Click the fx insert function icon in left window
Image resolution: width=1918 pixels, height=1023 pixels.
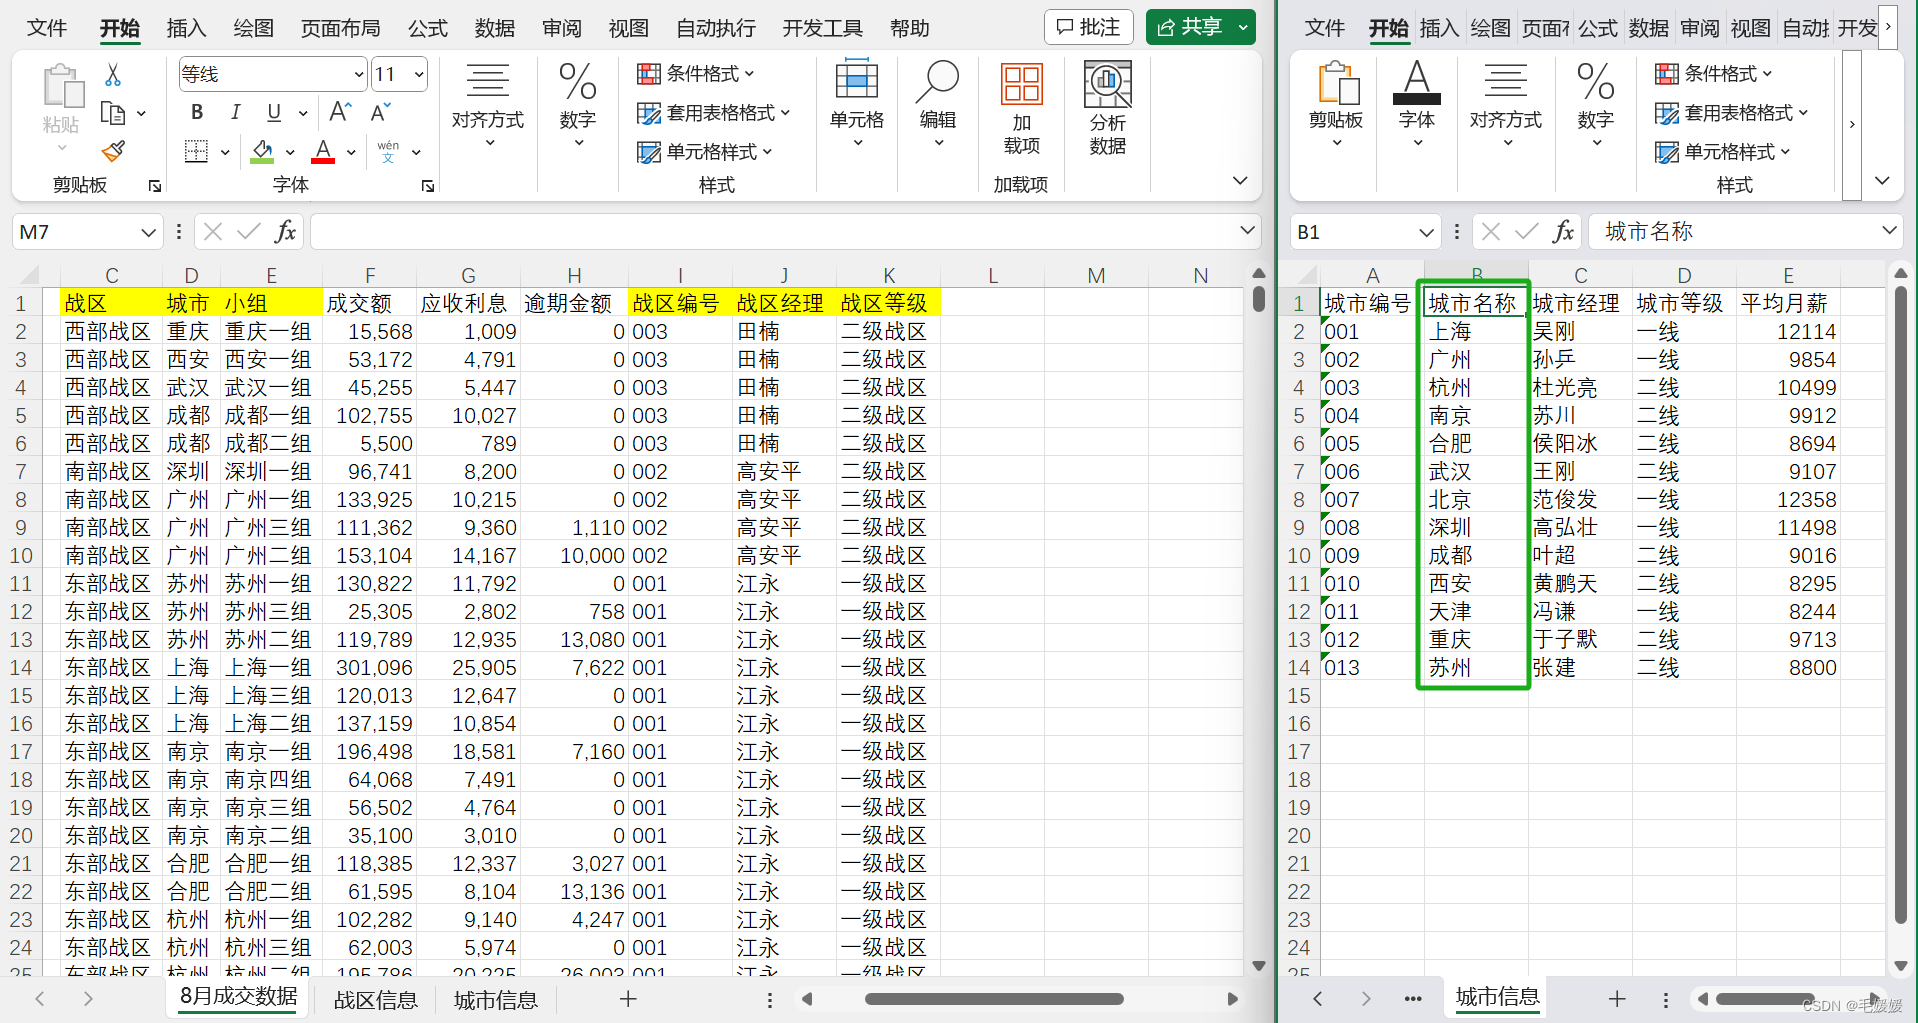(285, 232)
